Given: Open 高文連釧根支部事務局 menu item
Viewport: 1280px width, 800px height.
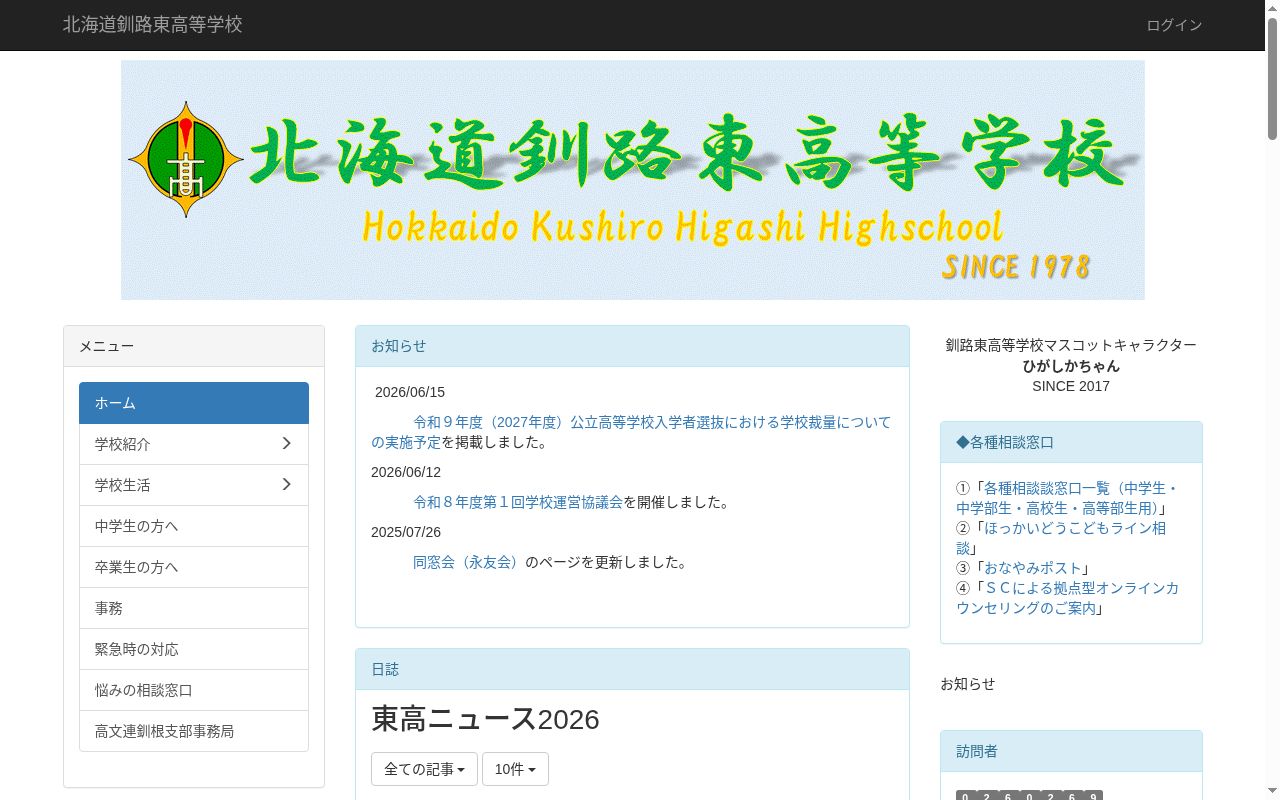Looking at the screenshot, I should 194,731.
